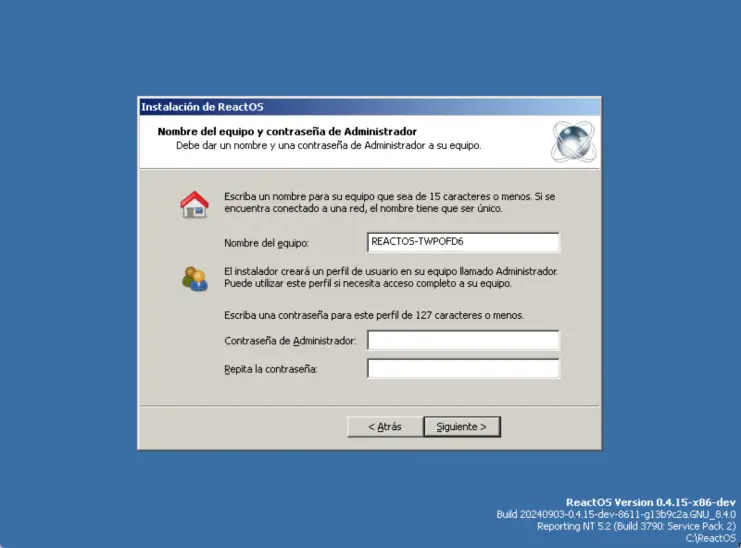Image resolution: width=741 pixels, height=548 pixels.
Task: Click the 'Instalación de ReactOS' title bar
Action: [x=370, y=107]
